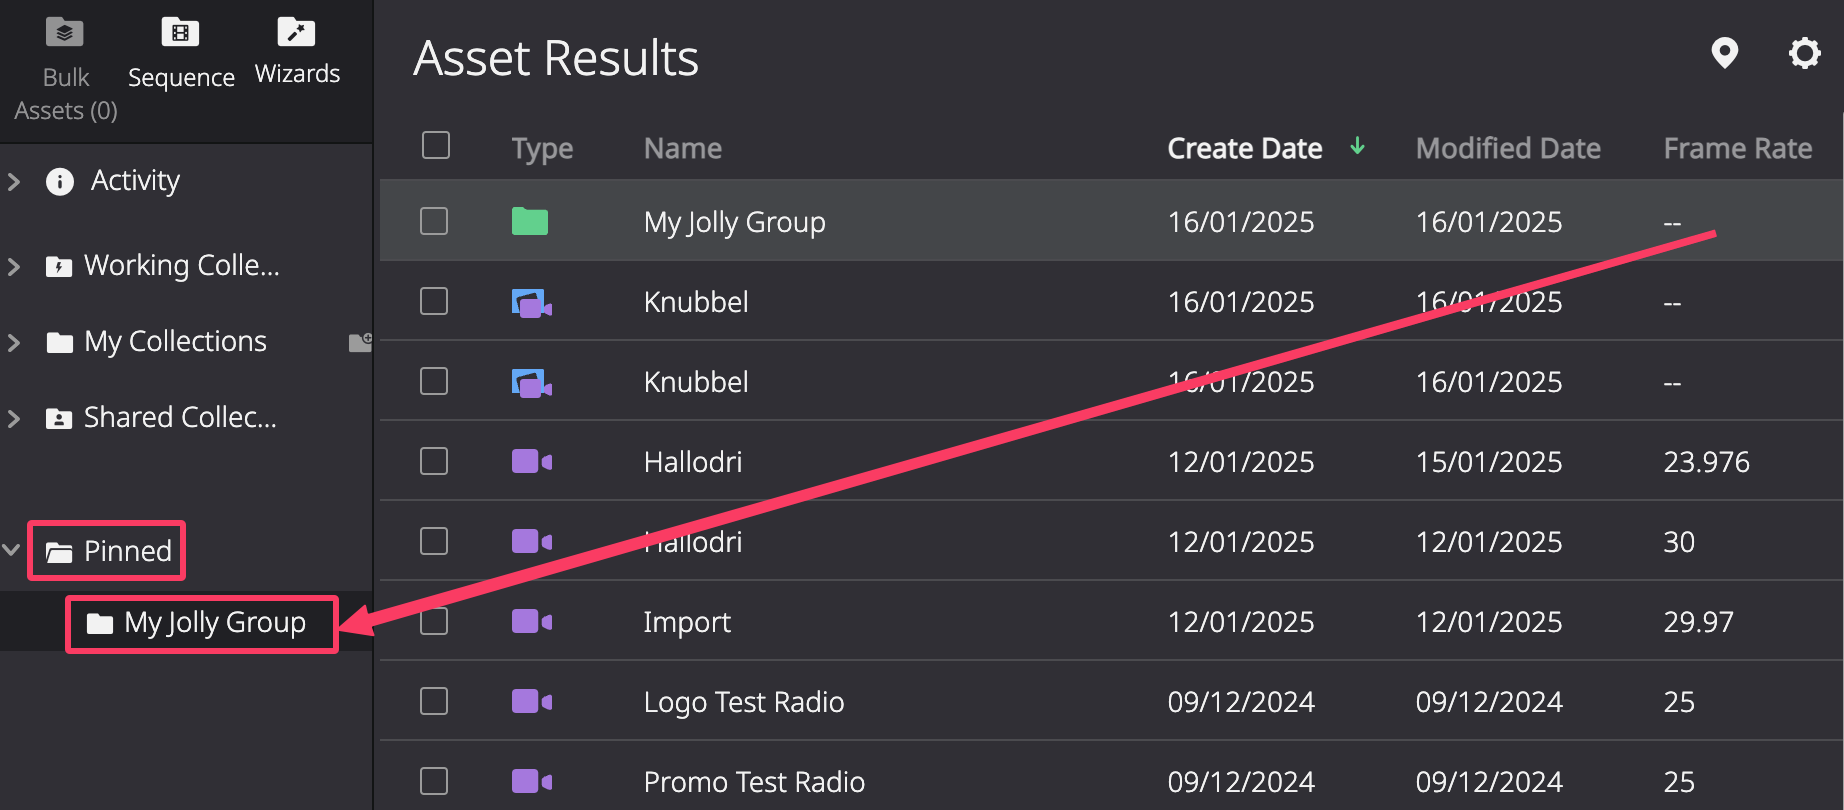1844x810 pixels.
Task: Click the green folder icon for My Jolly Group
Action: click(530, 221)
